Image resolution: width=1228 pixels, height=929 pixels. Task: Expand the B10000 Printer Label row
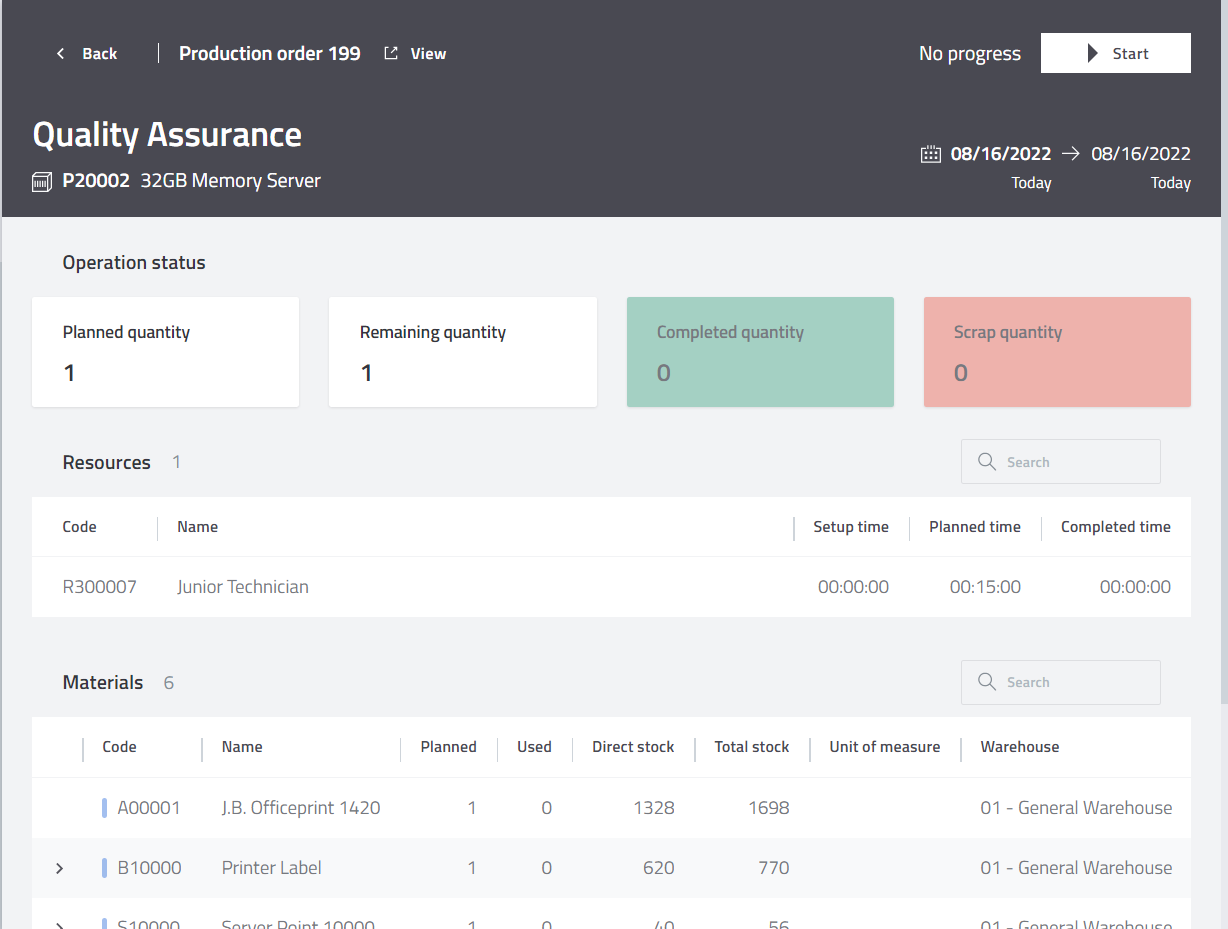(x=60, y=868)
